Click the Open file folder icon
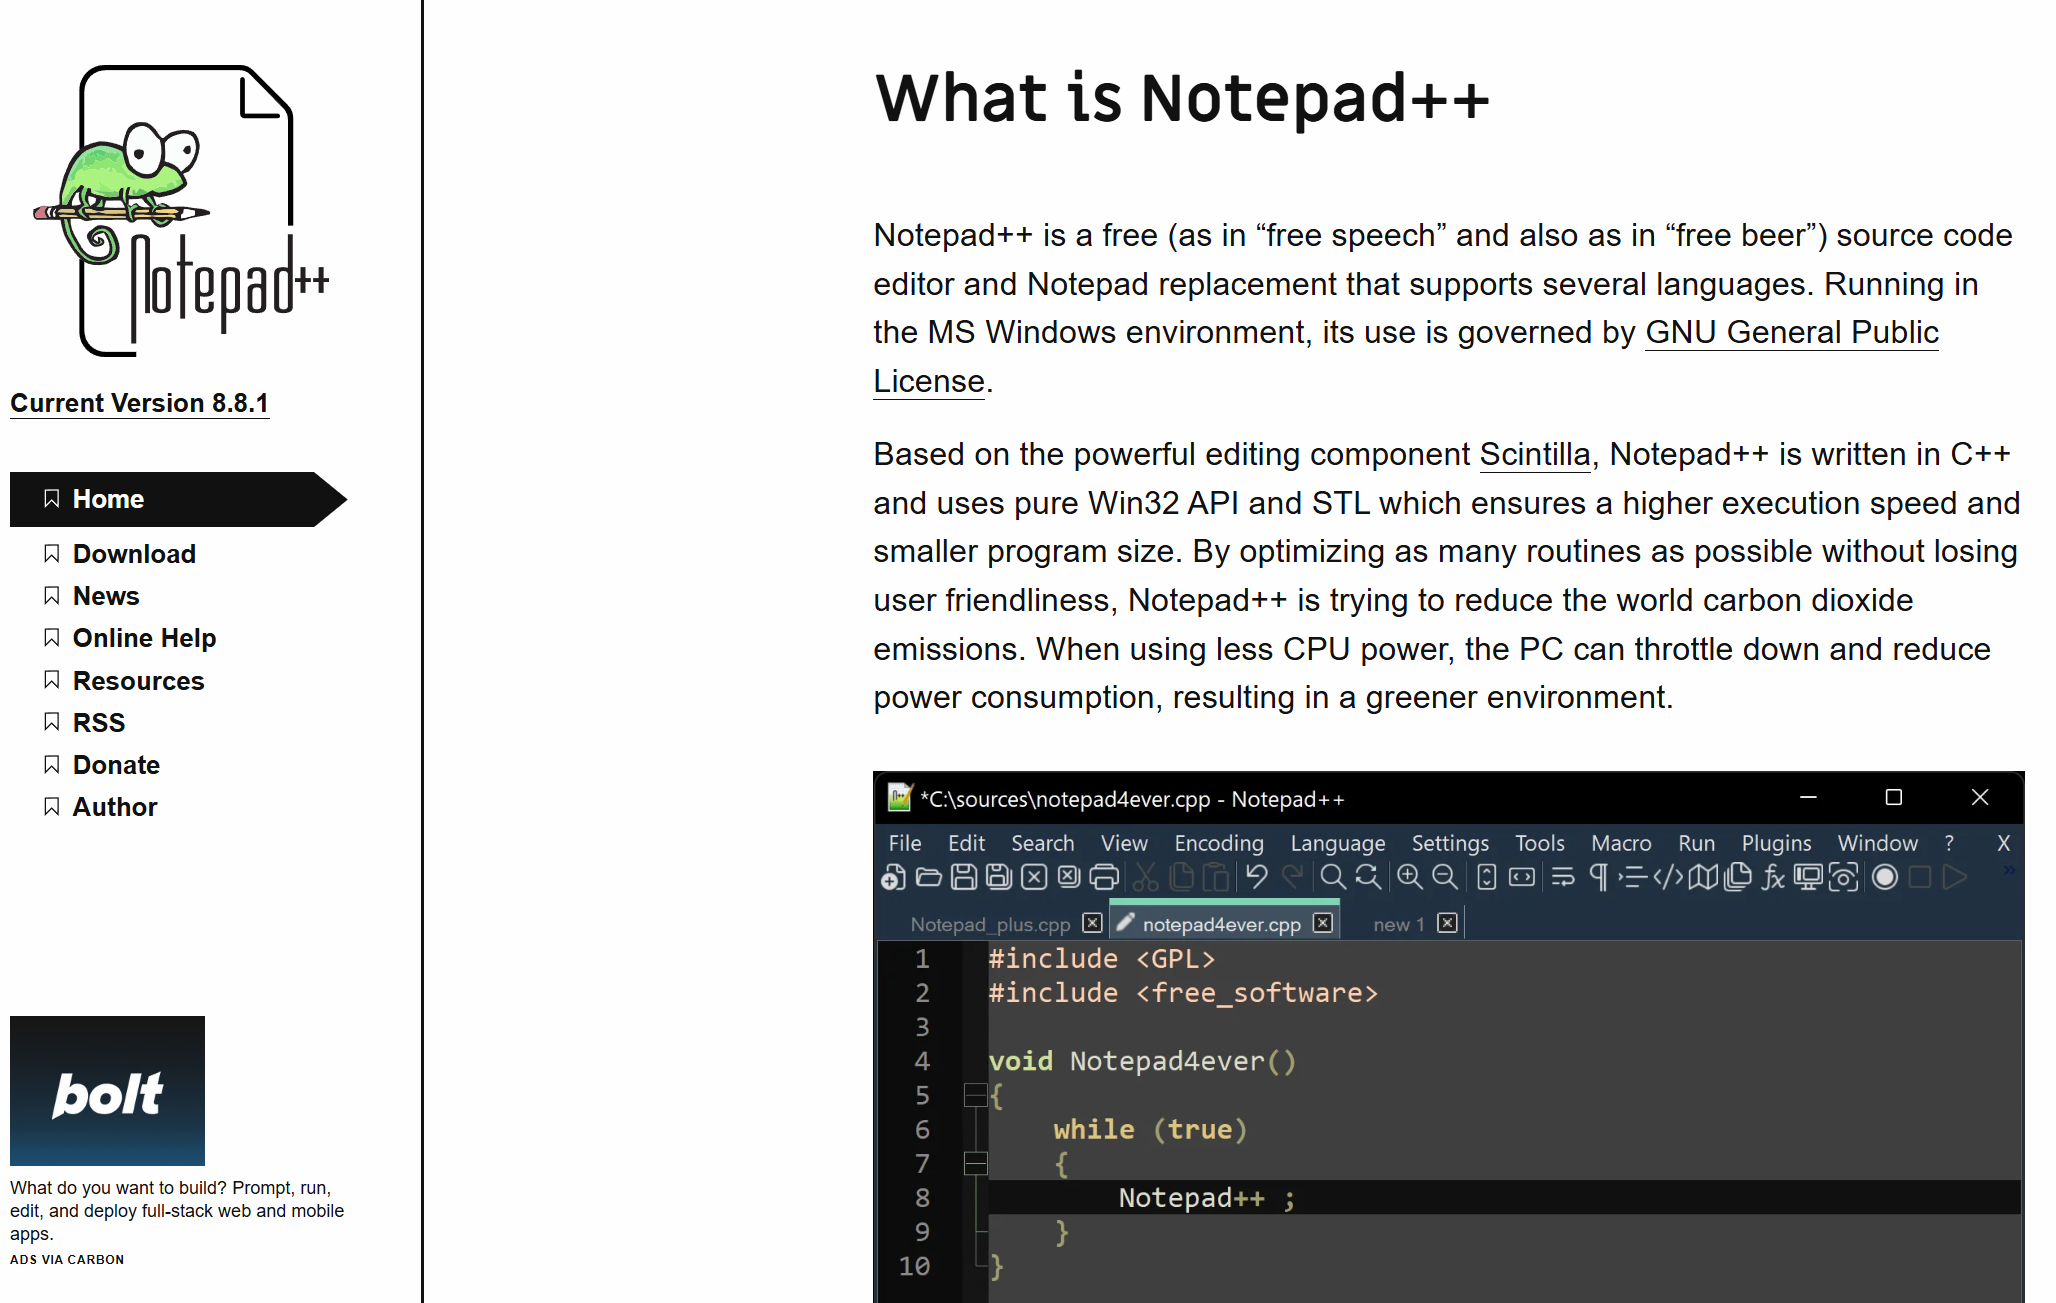Viewport: 2056px width, 1303px height. tap(929, 877)
